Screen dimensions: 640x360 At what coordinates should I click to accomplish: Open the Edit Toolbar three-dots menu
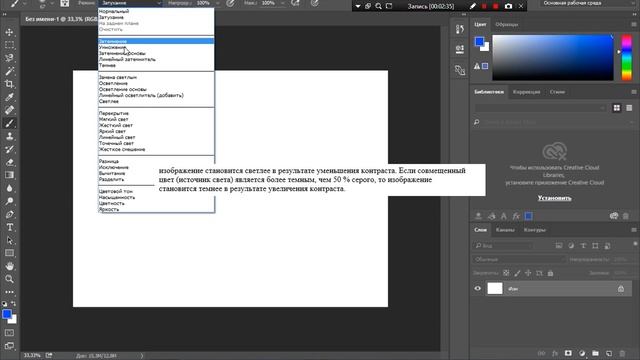(x=9, y=292)
